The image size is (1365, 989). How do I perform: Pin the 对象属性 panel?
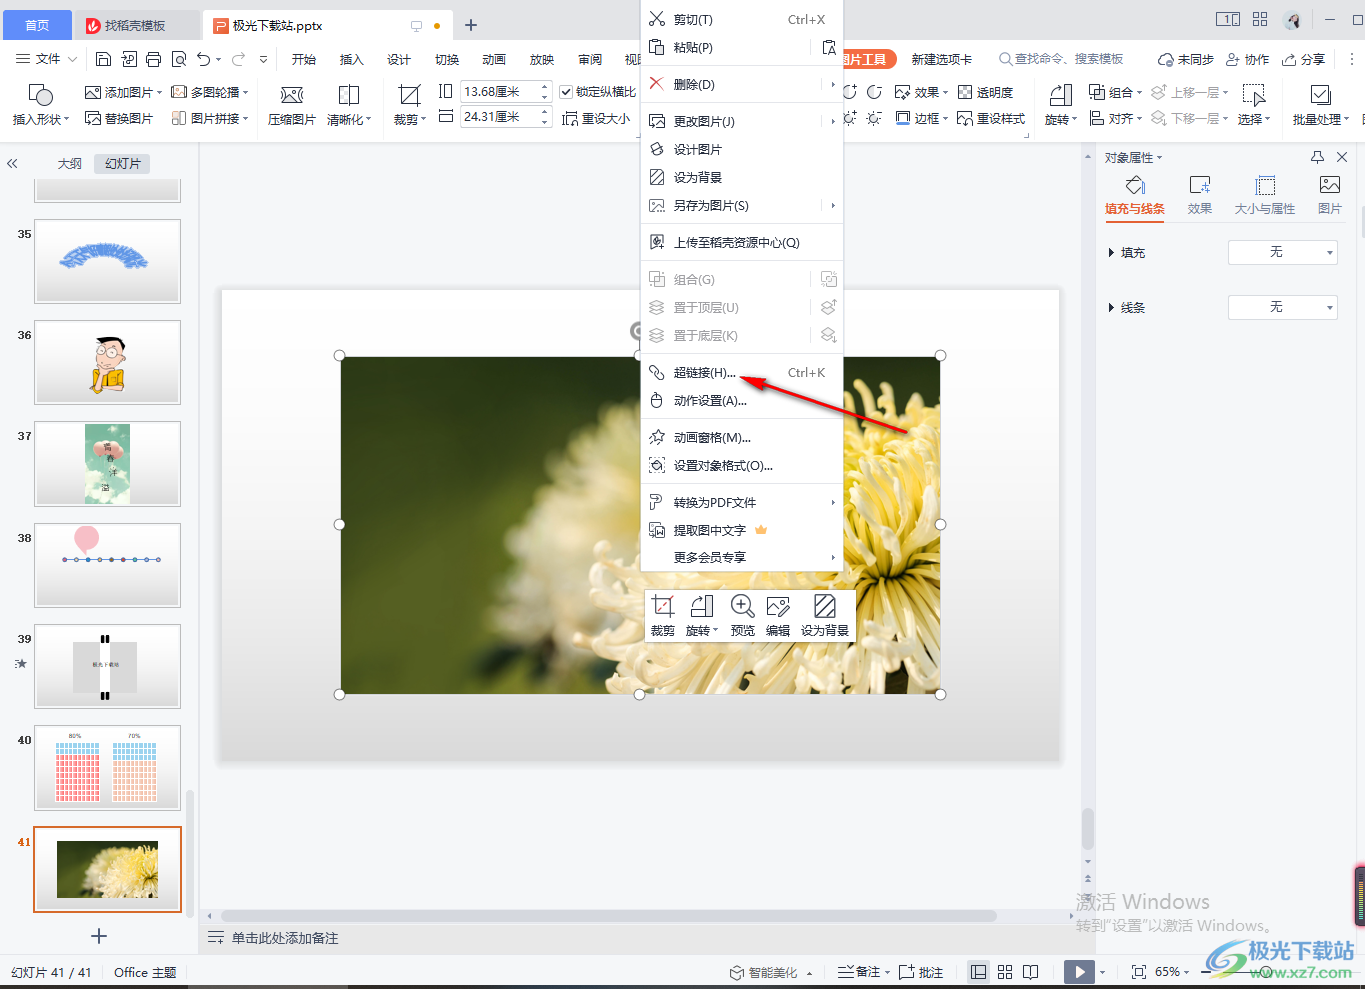1317,157
